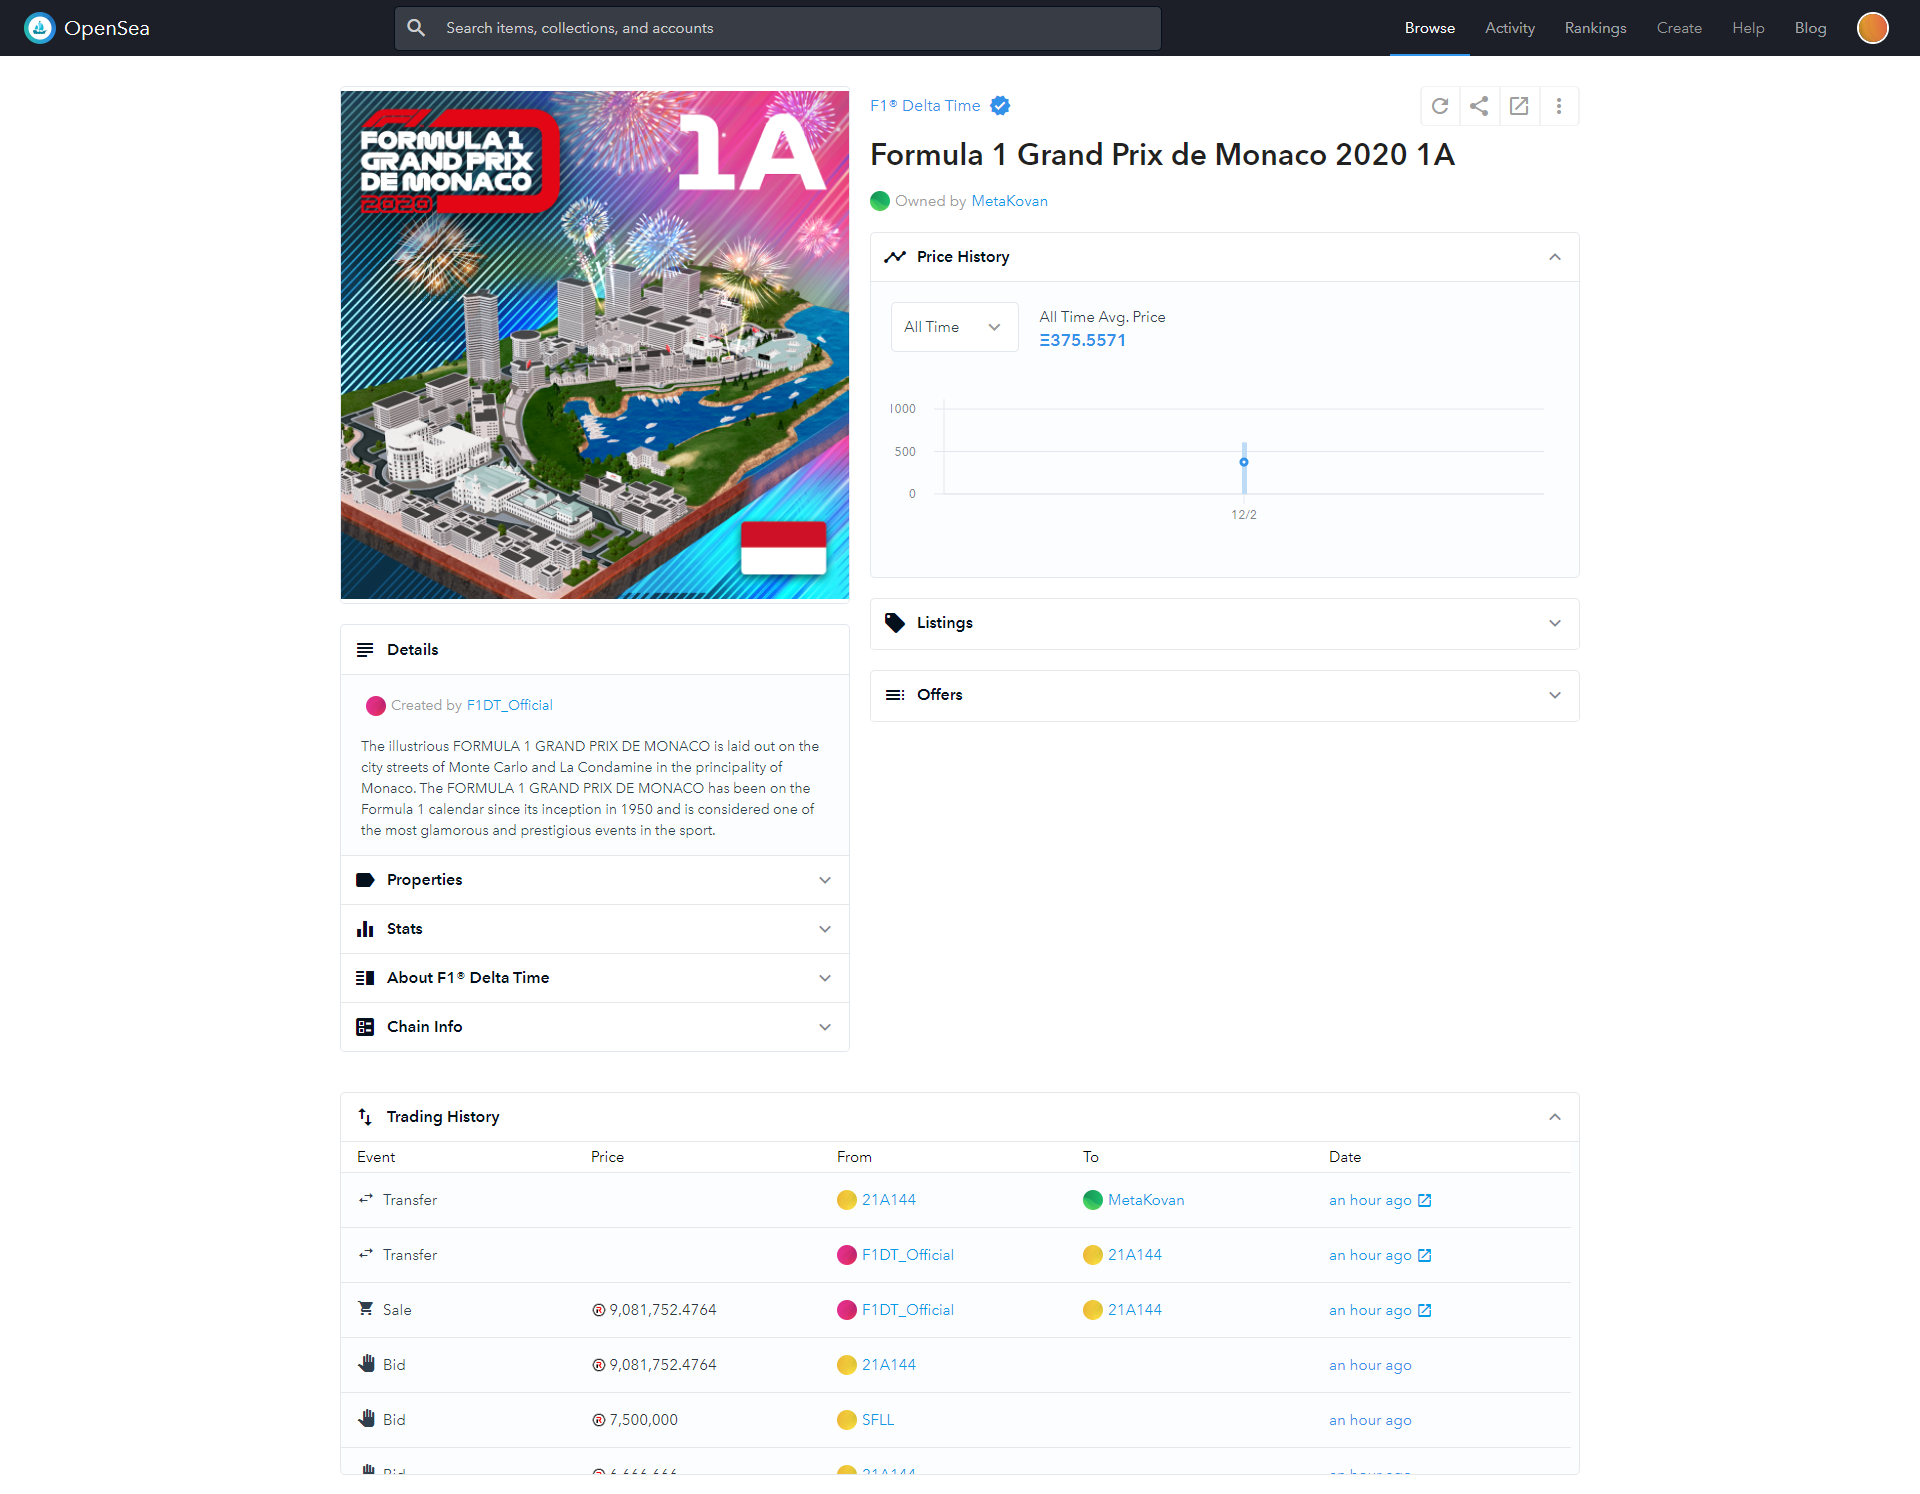The image size is (1920, 1494).
Task: Click the Stats bar chart icon
Action: tap(365, 929)
